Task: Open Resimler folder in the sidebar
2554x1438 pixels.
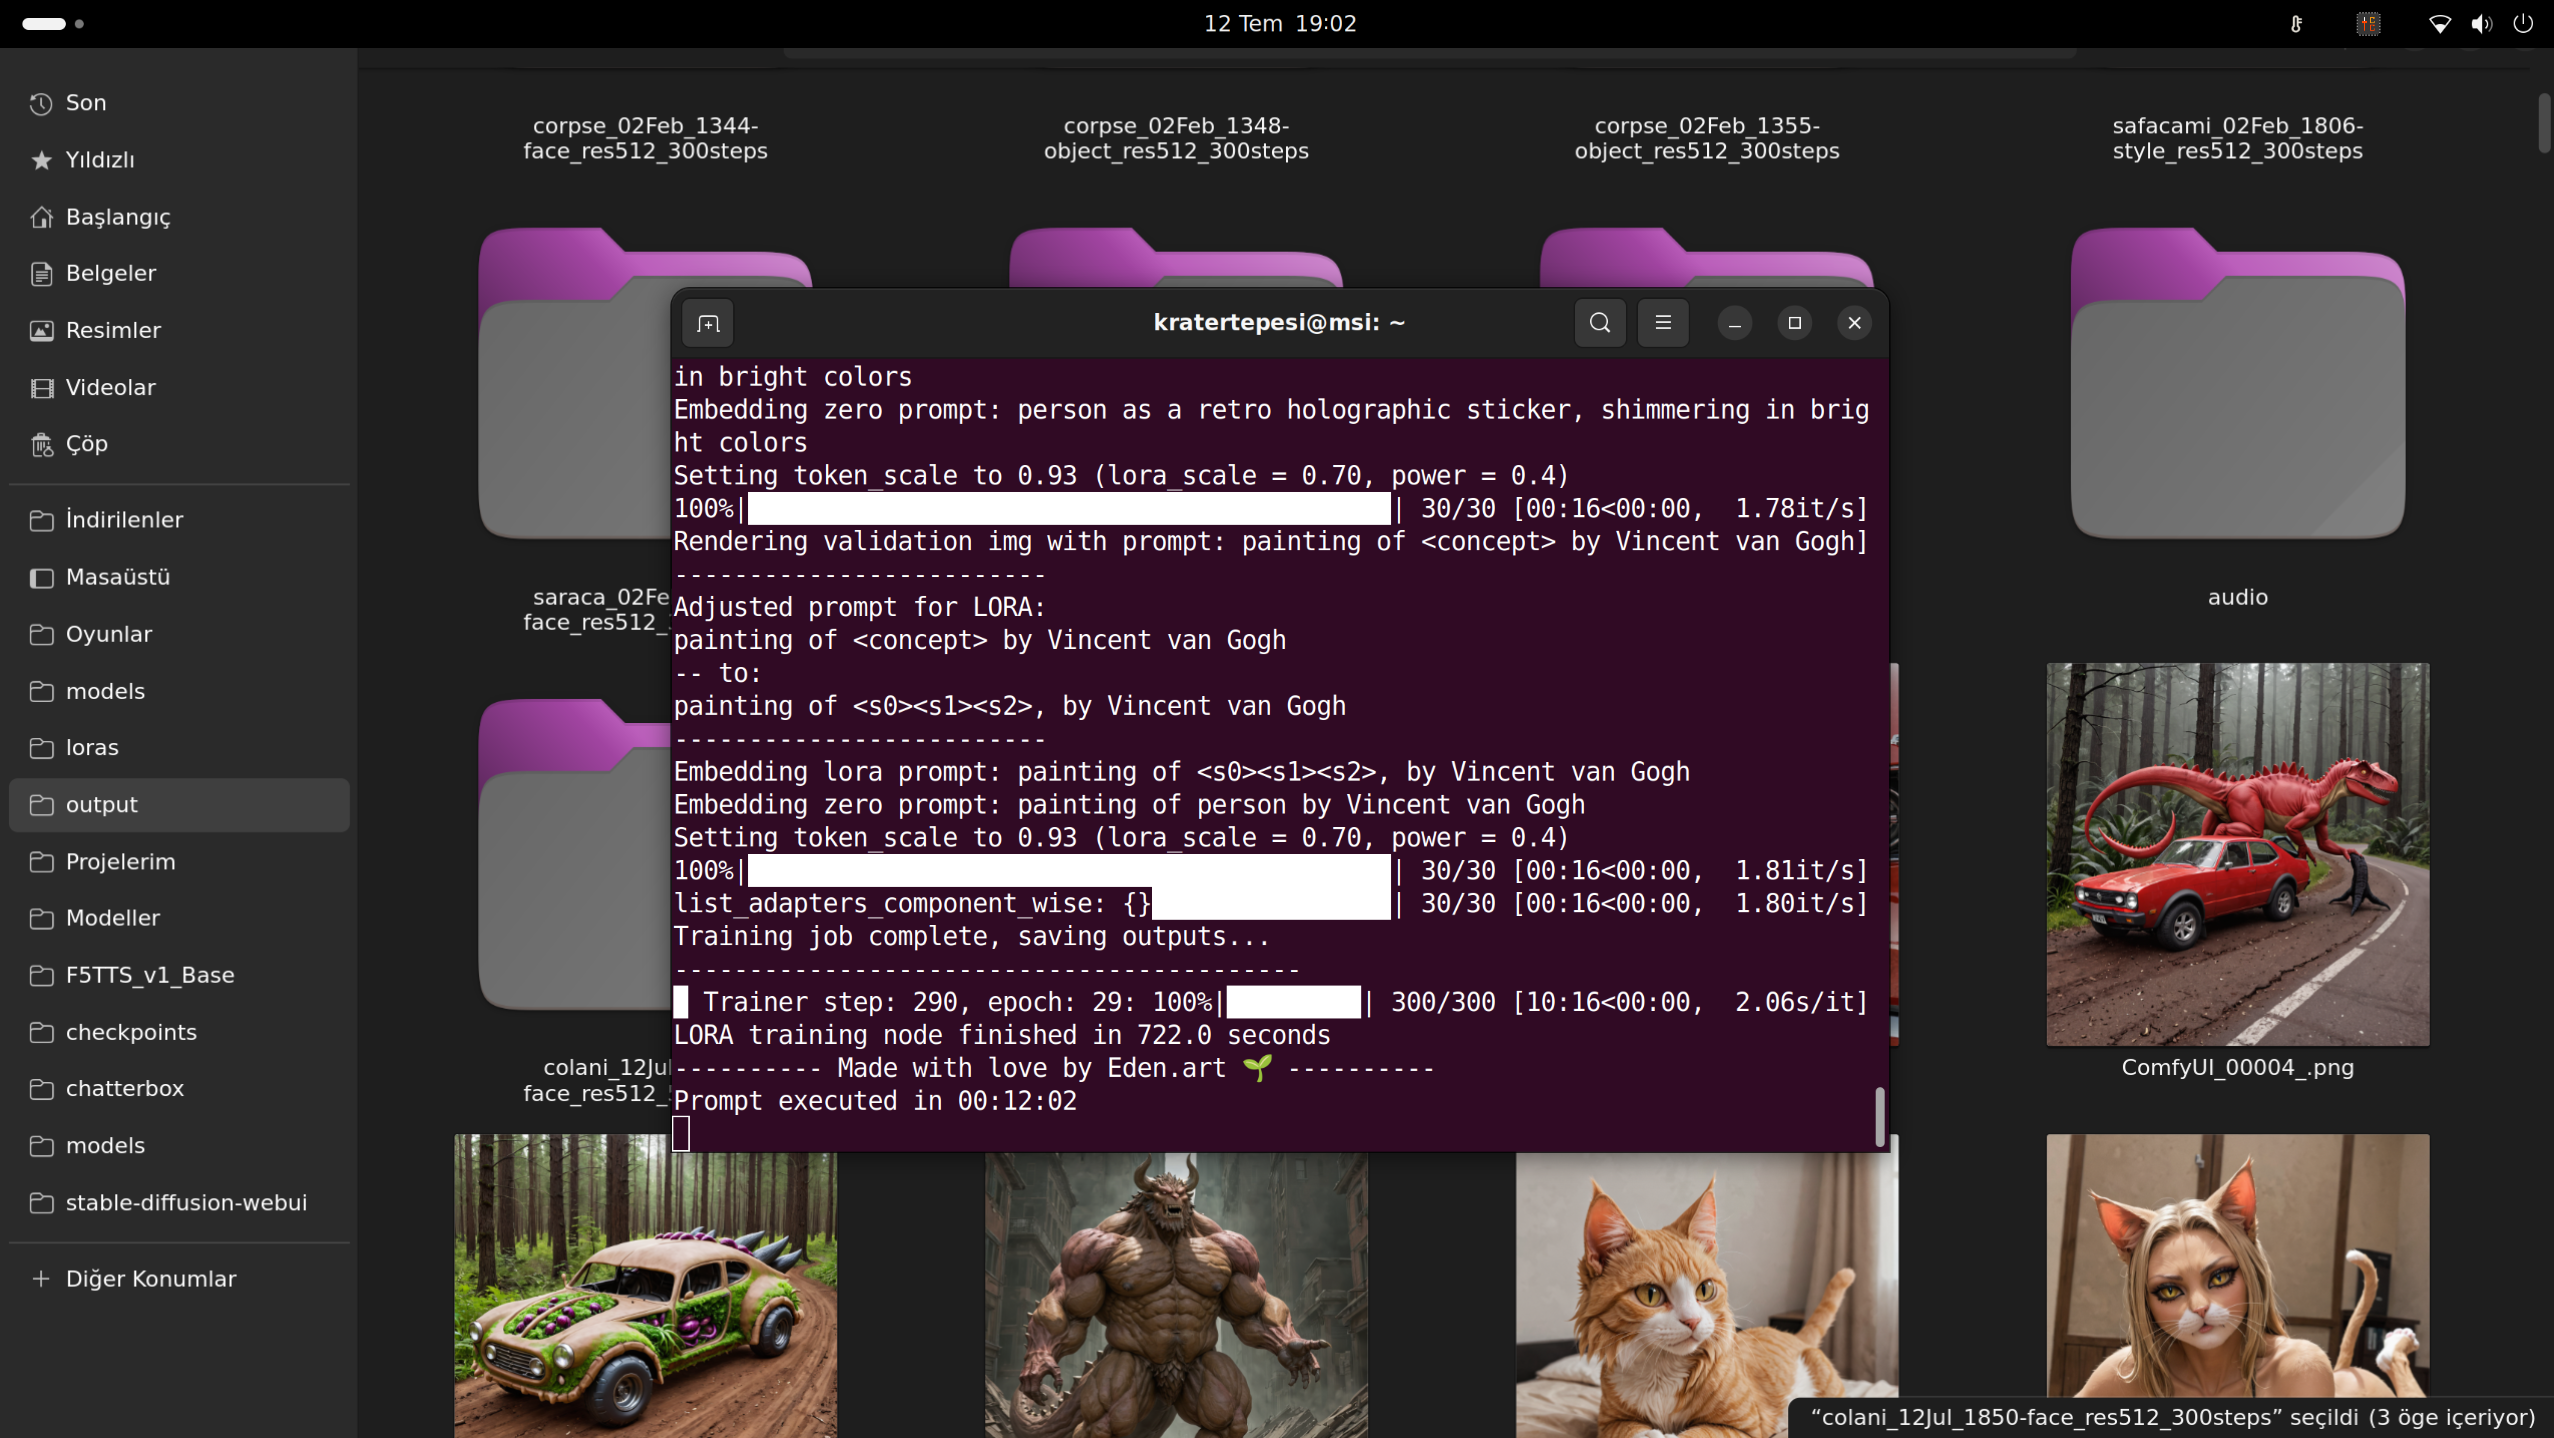Action: (180, 330)
